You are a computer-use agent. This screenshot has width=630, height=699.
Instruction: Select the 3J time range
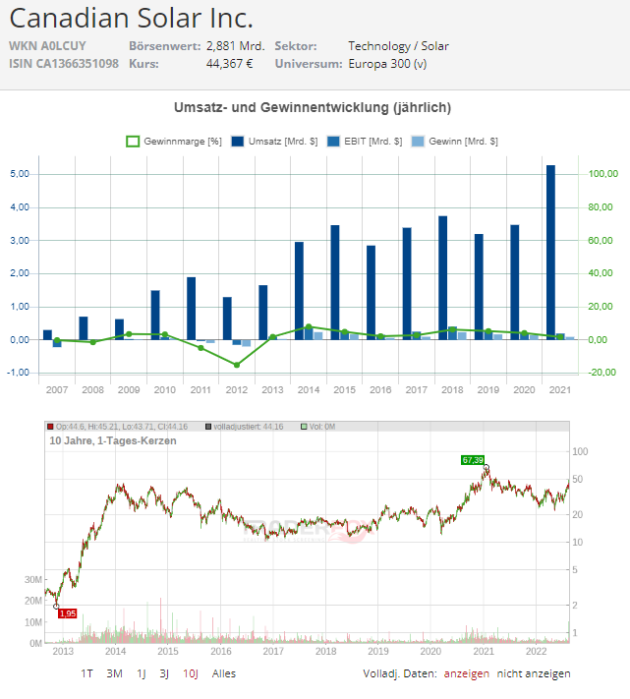point(164,674)
